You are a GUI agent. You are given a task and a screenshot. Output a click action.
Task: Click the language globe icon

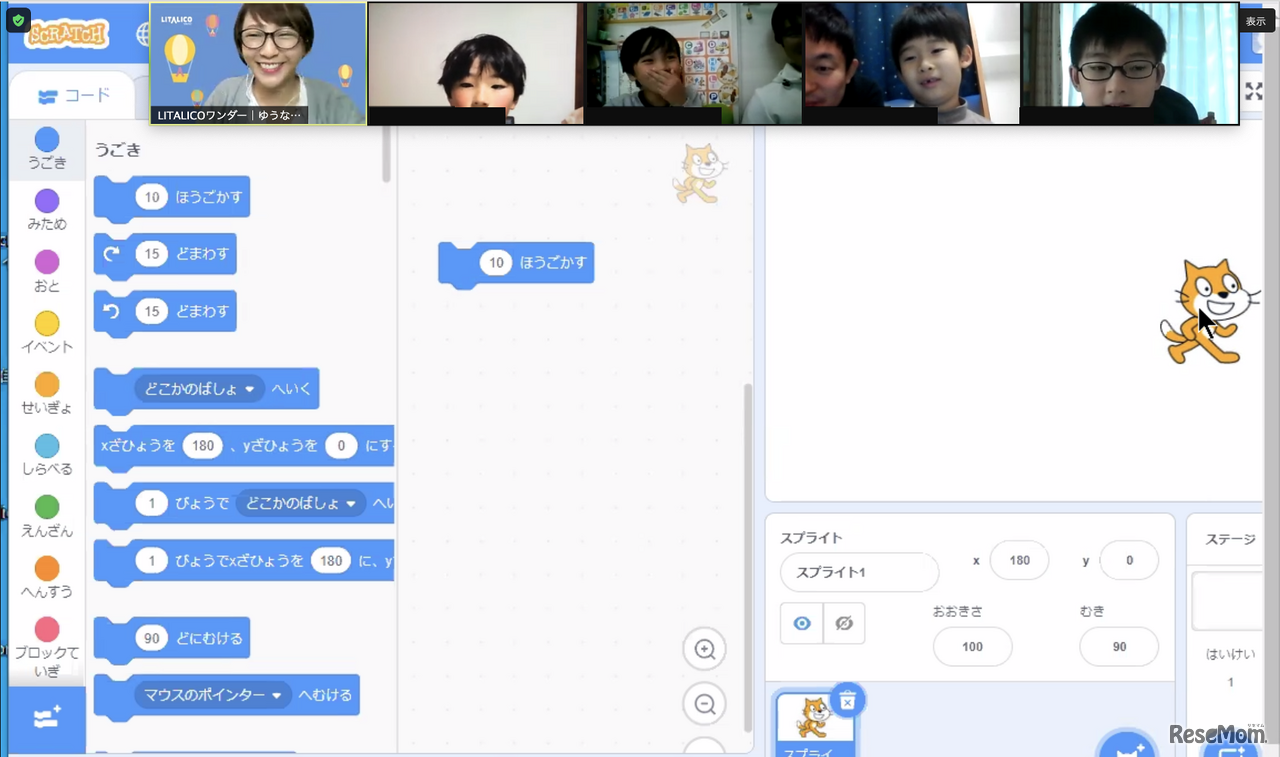pyautogui.click(x=142, y=34)
